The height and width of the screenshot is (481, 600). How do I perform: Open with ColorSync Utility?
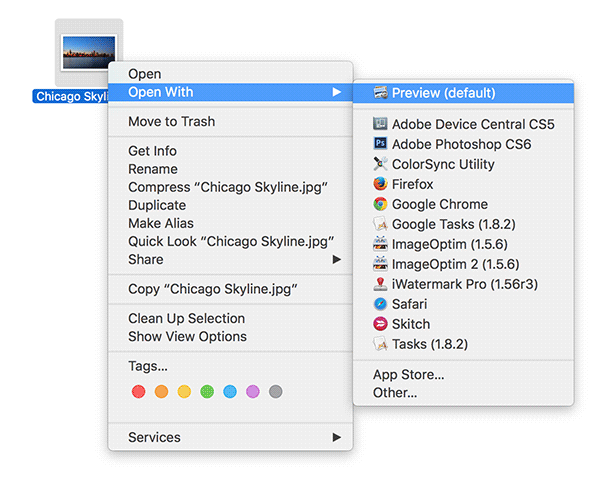pos(463,164)
